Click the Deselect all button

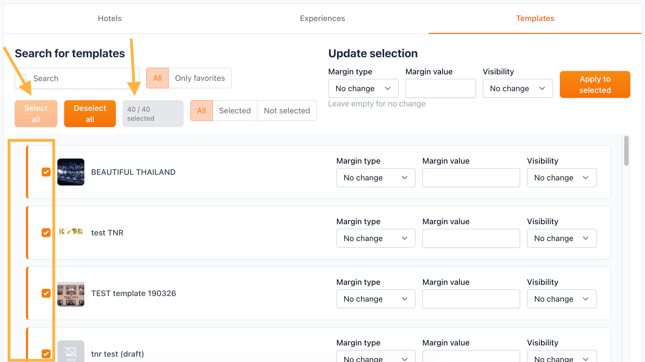[90, 114]
